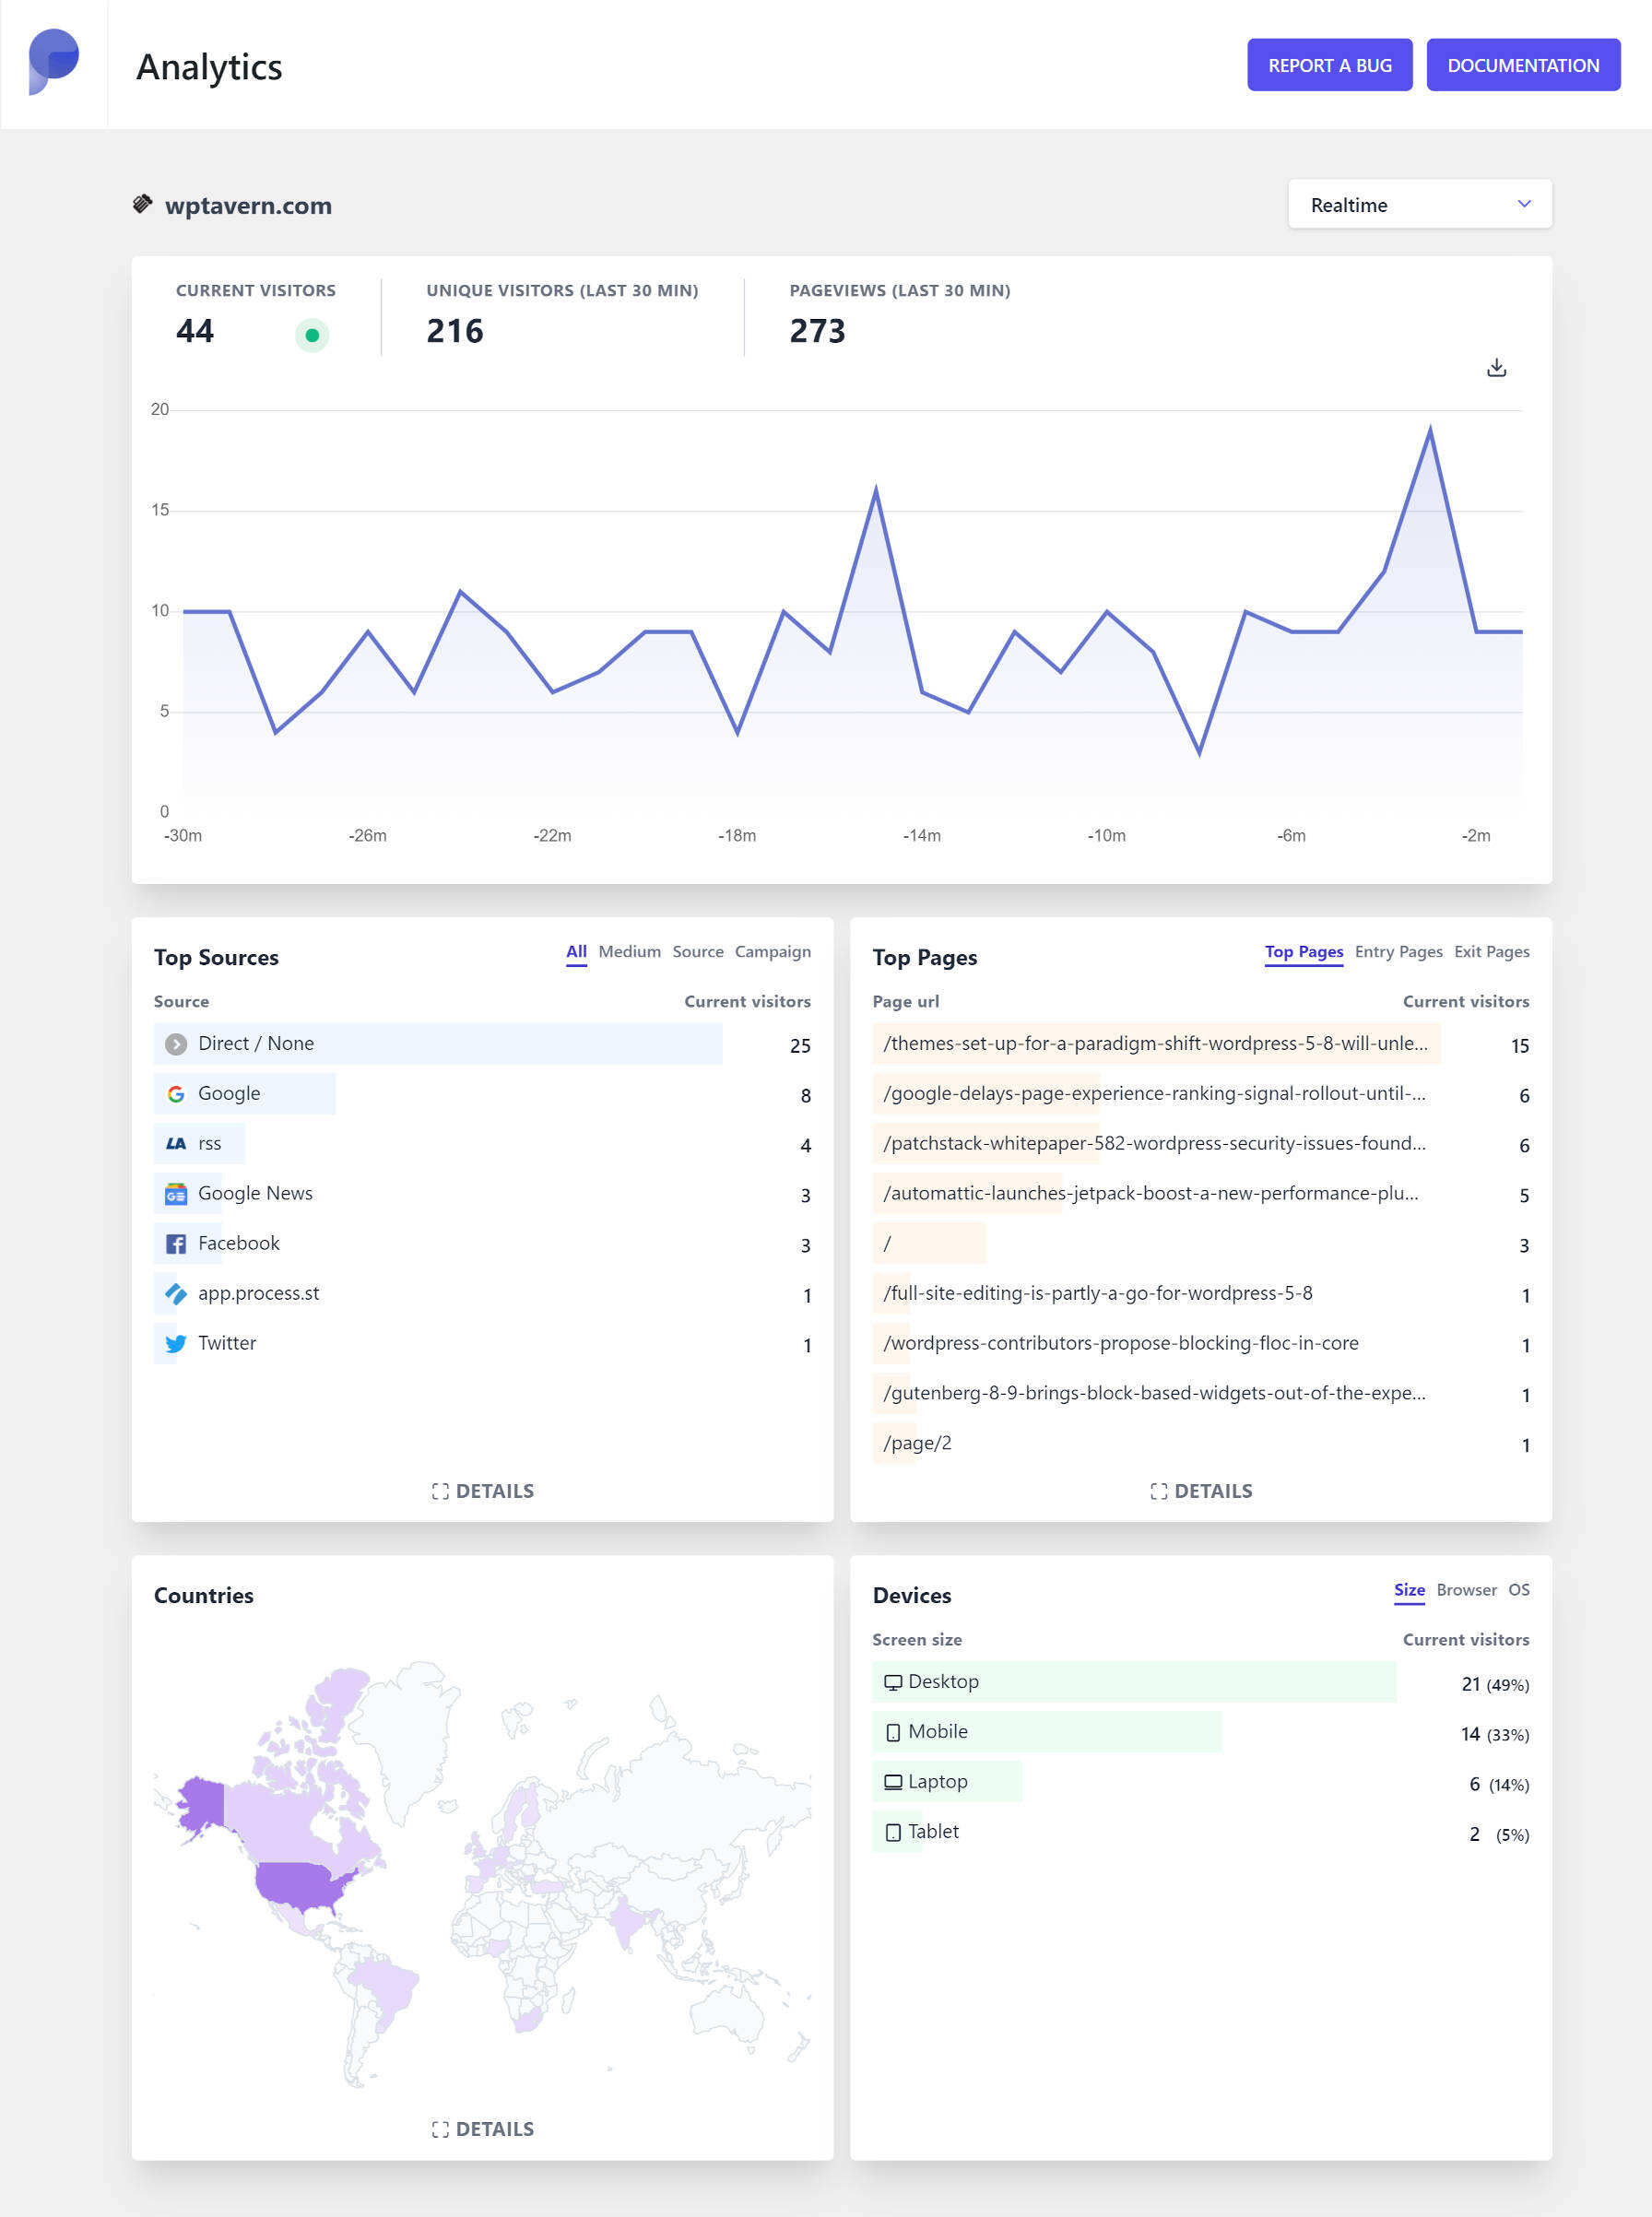Viewport: 1652px width, 2217px height.
Task: Expand Top Sources details
Action: pos(482,1491)
